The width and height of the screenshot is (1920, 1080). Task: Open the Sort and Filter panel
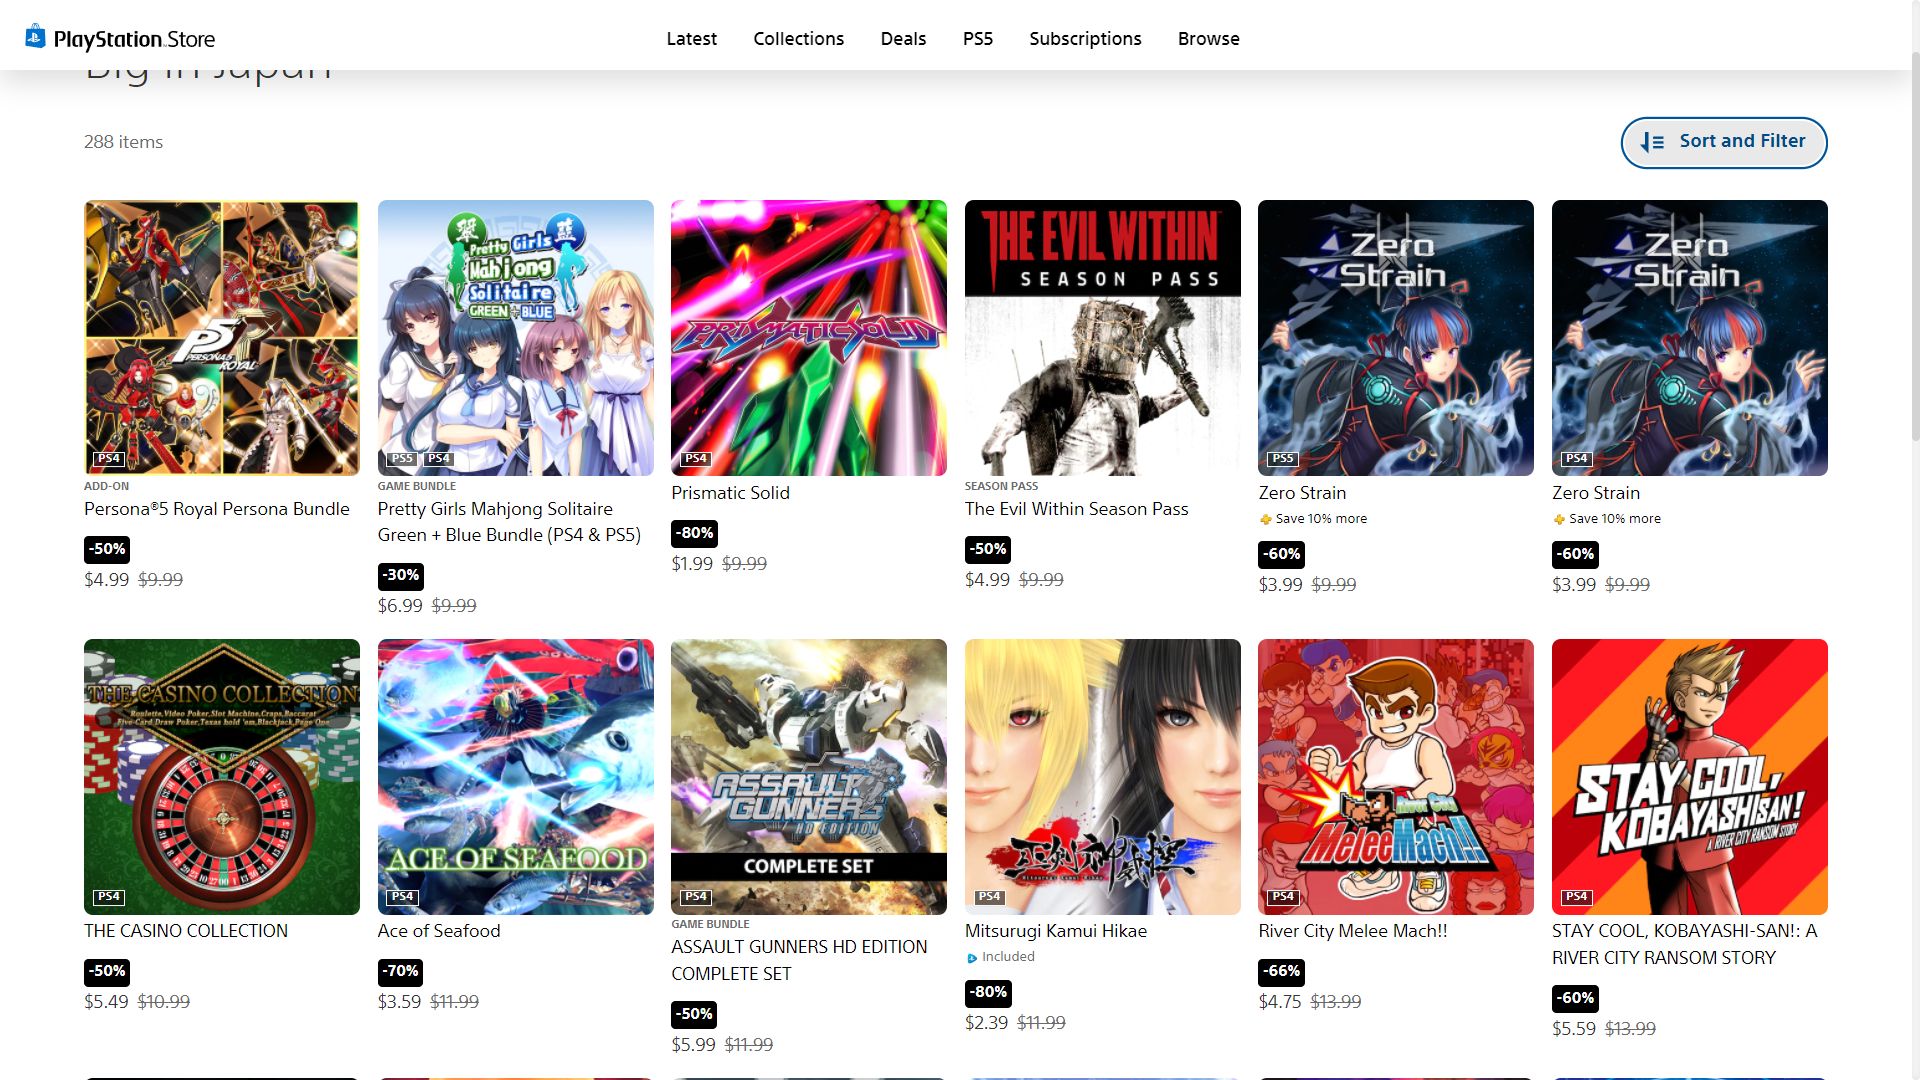pyautogui.click(x=1723, y=142)
